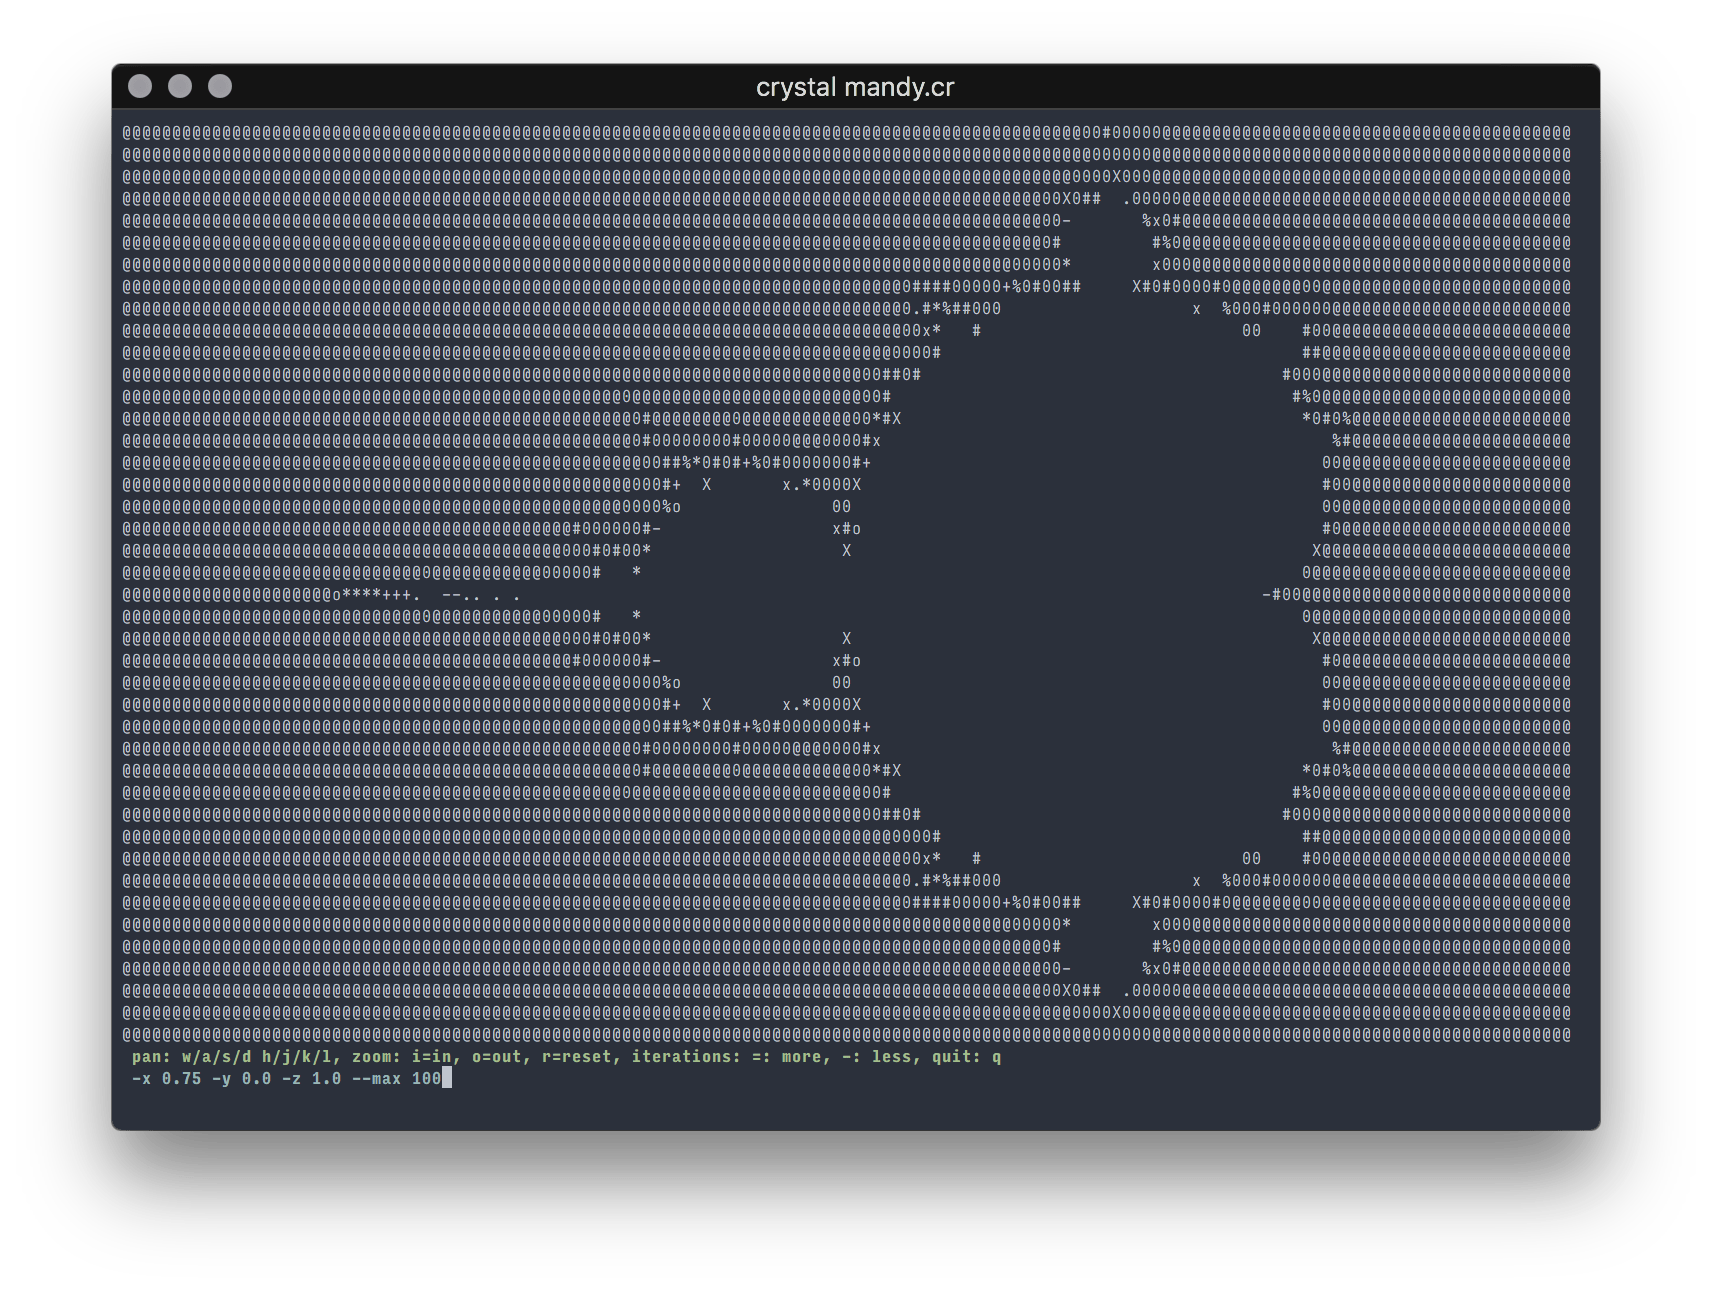The width and height of the screenshot is (1712, 1290).
Task: Click the 'r=reset' help text
Action: click(576, 1057)
